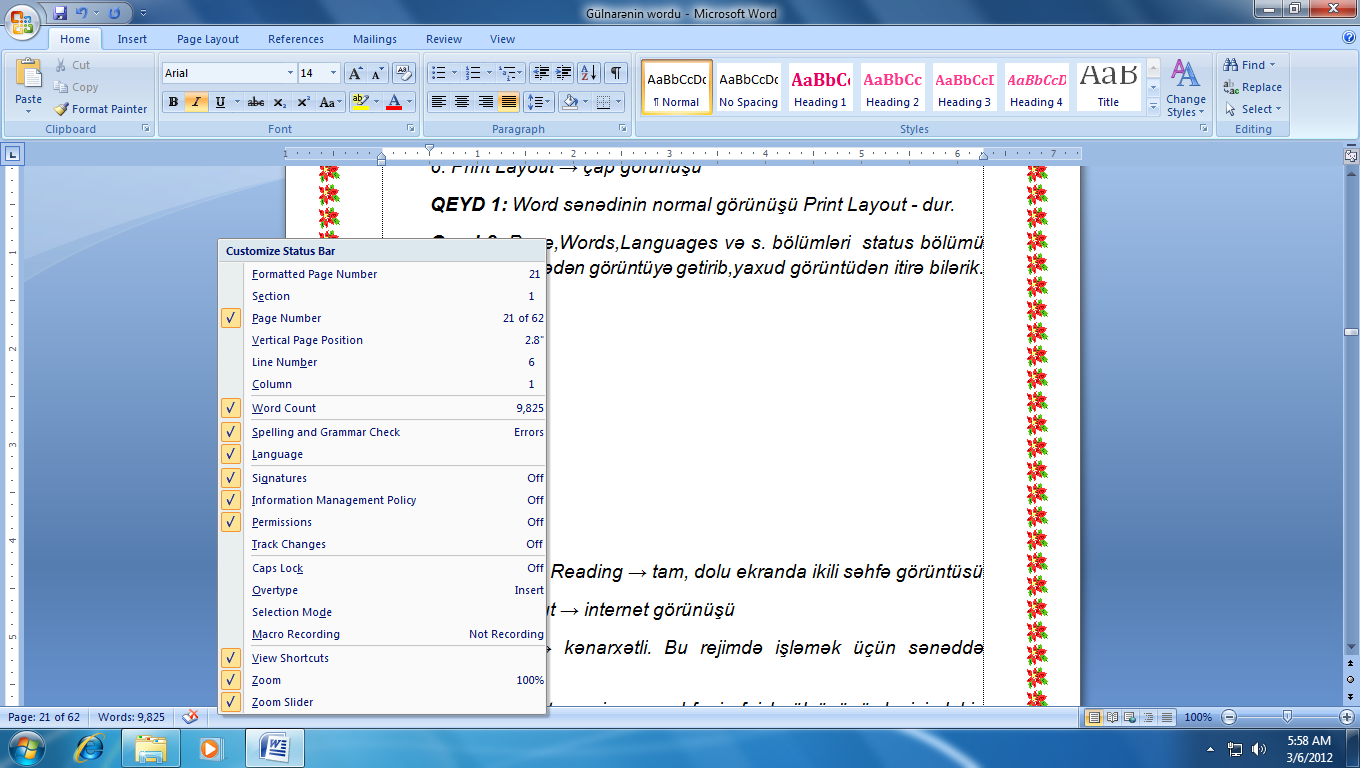The image size is (1360, 768).
Task: Toggle Bold formatting
Action: point(173,102)
